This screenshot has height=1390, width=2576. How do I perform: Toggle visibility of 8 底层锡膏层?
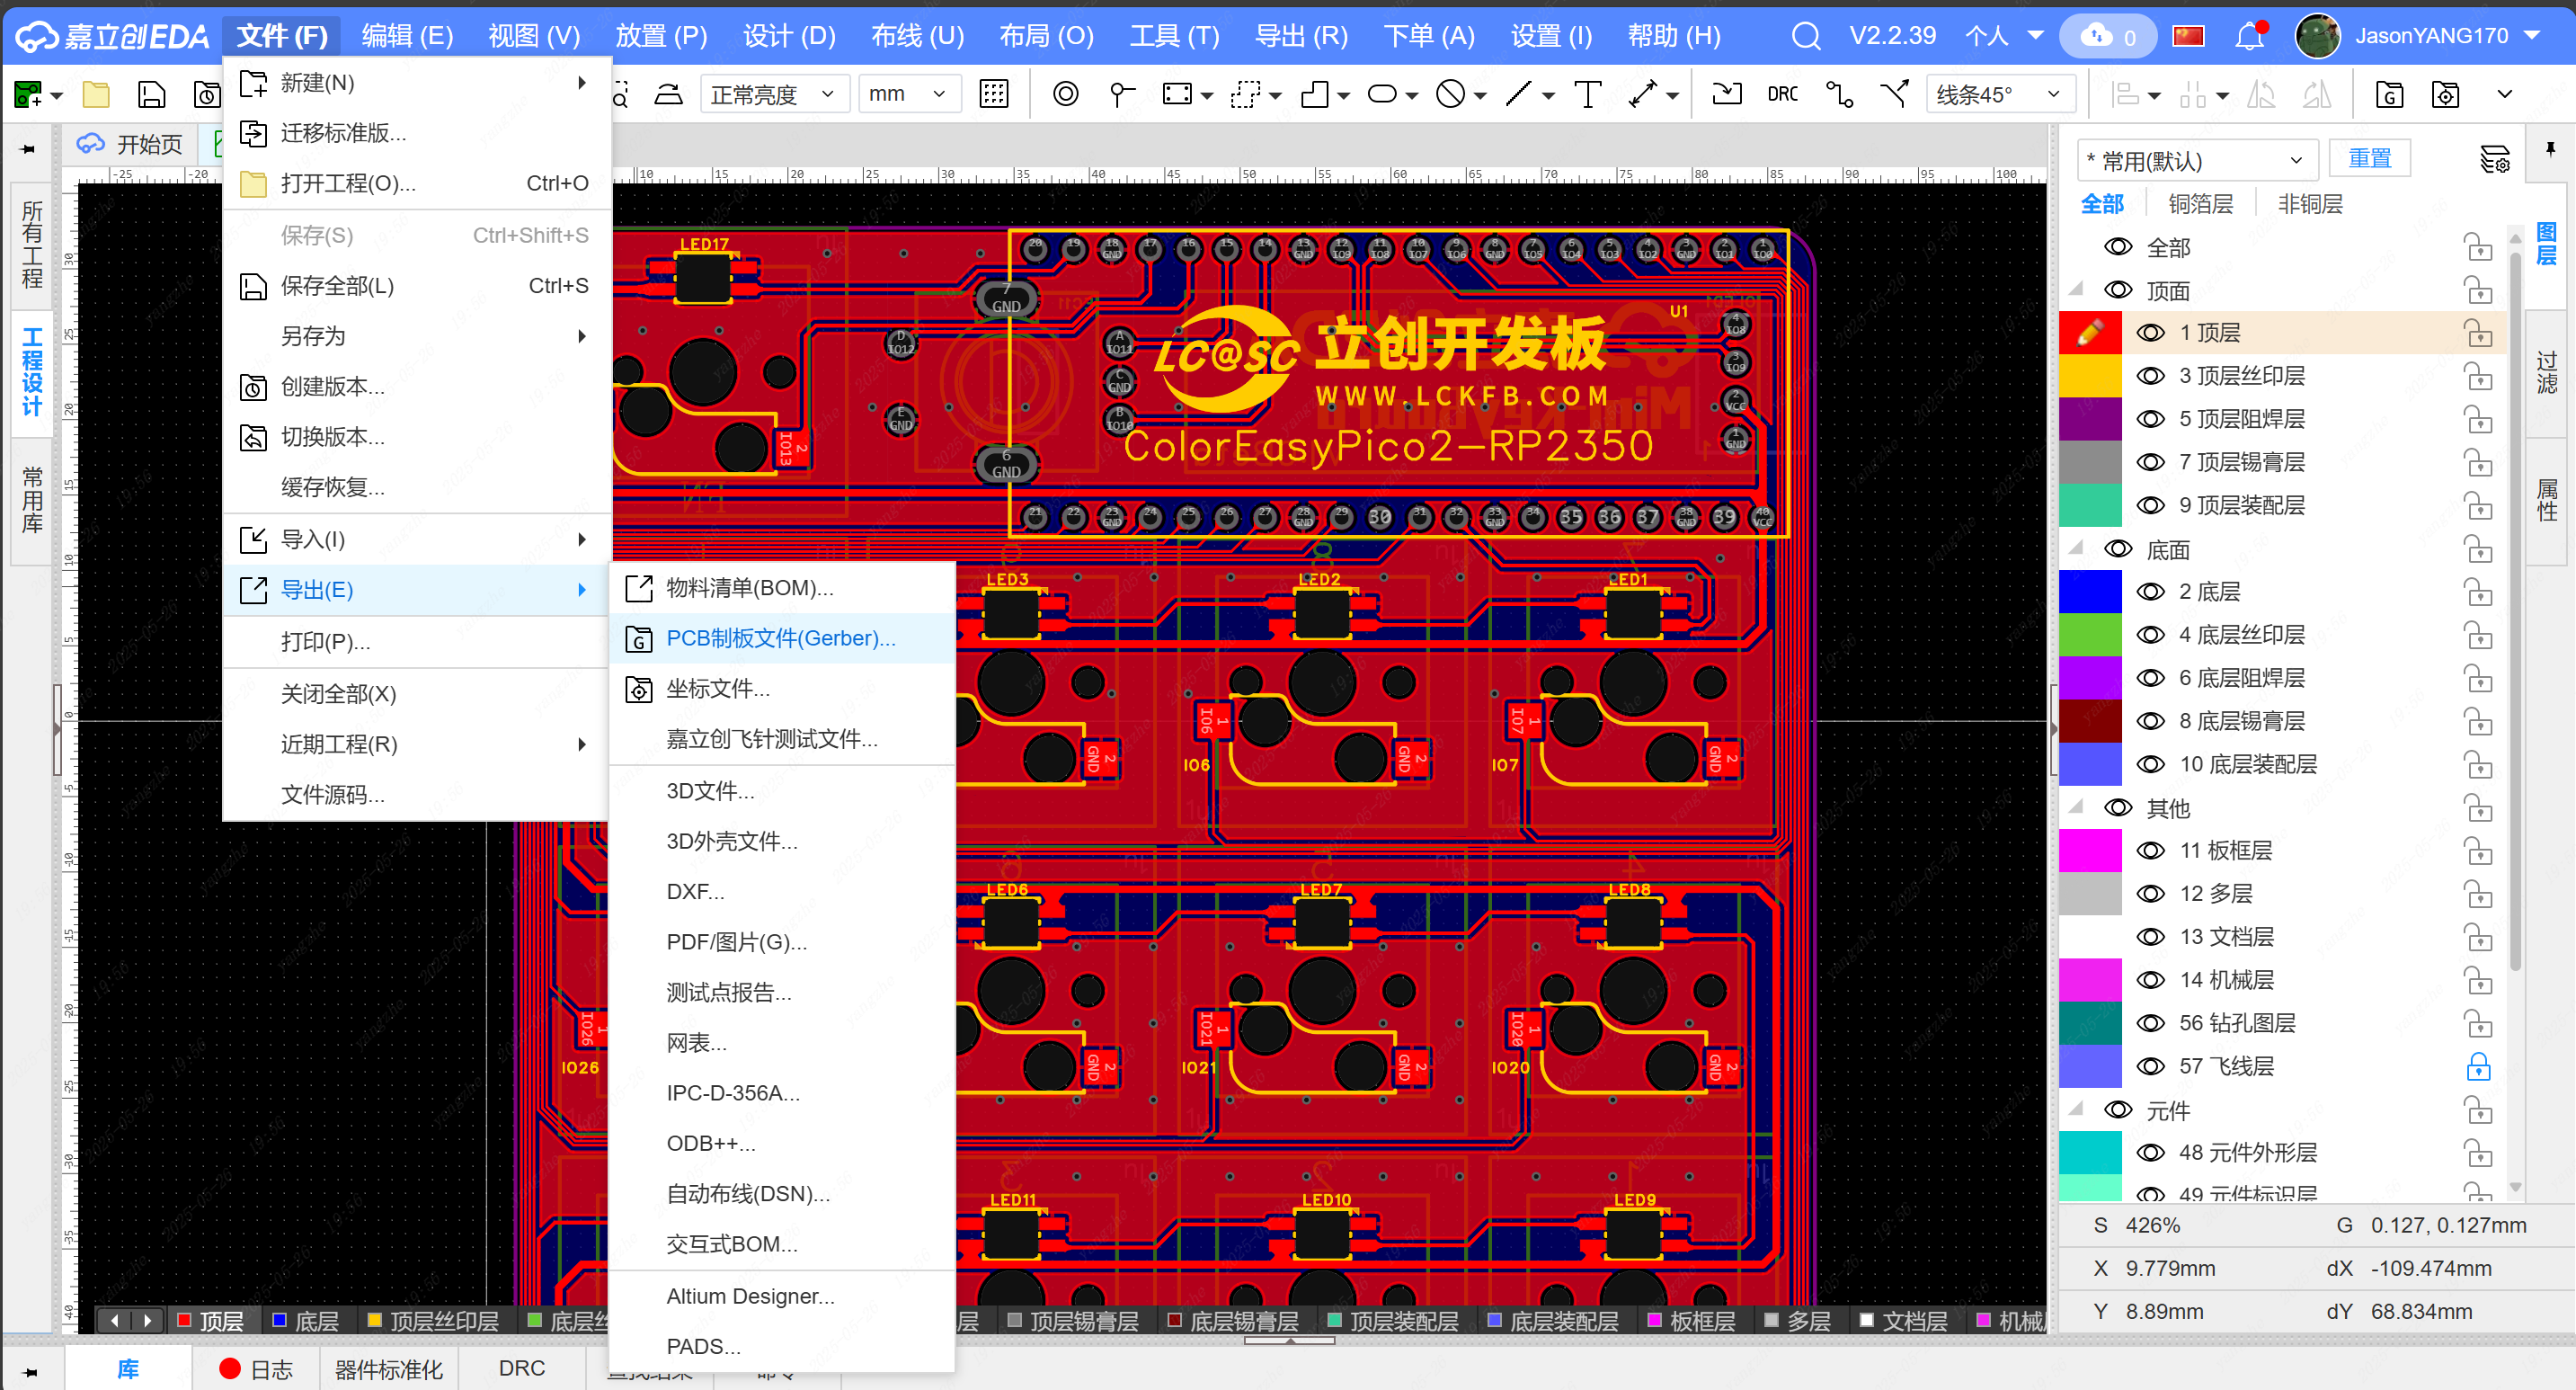coord(2150,721)
